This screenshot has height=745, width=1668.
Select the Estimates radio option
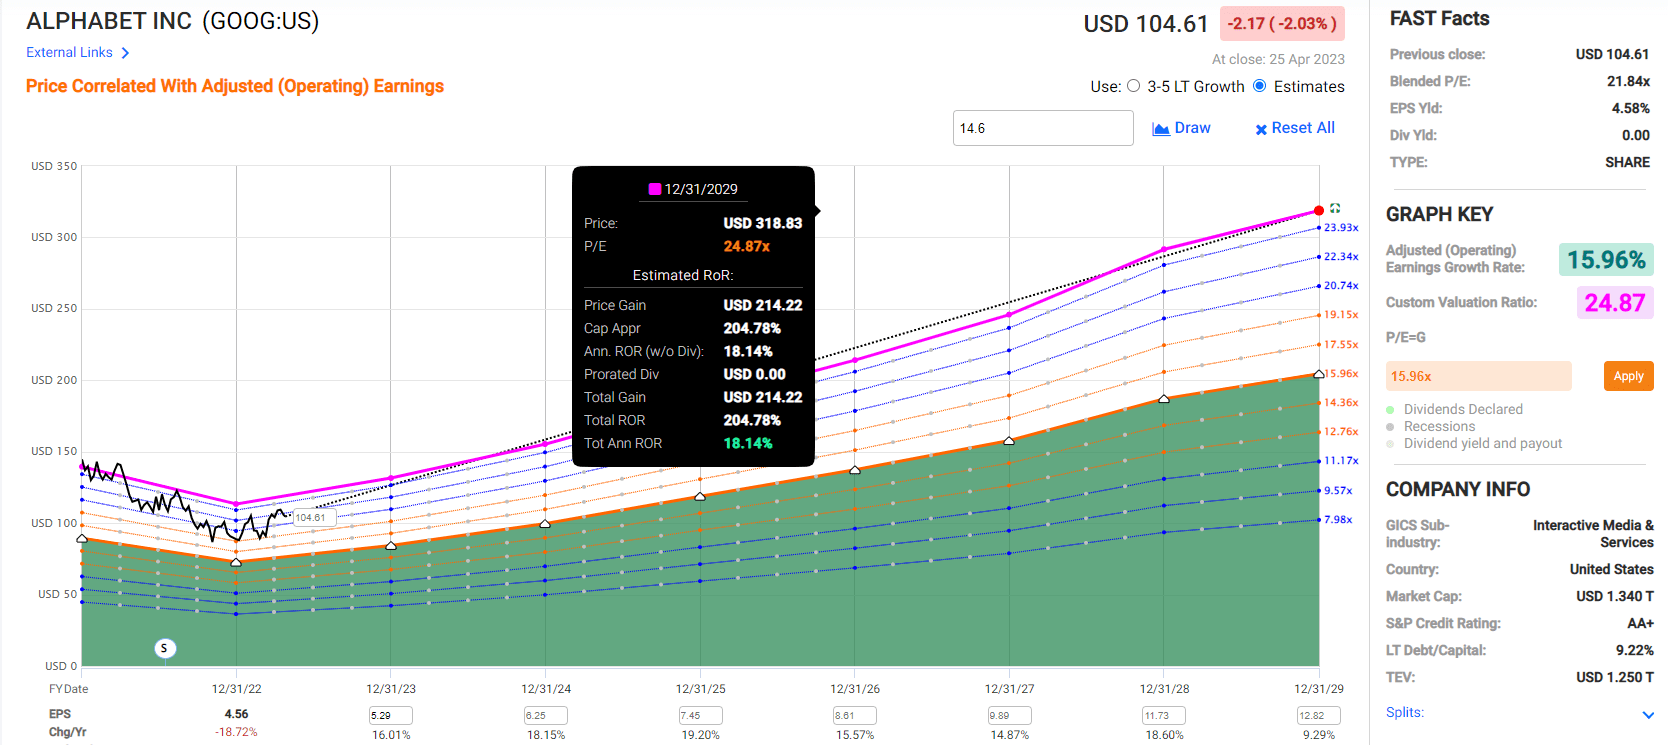click(x=1259, y=86)
